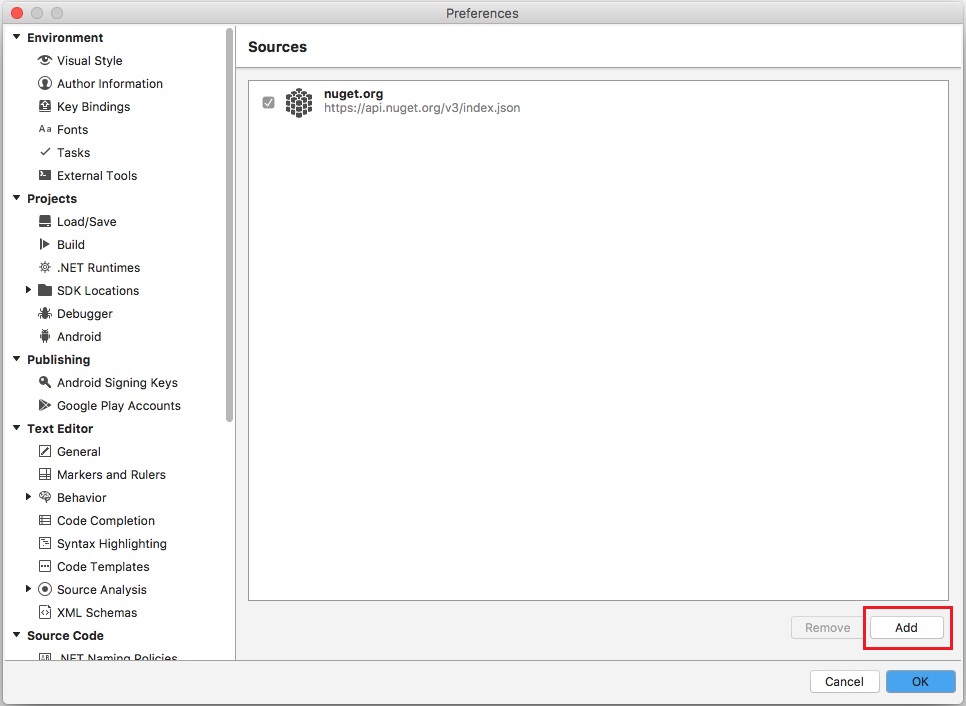
Task: Click the Debugger bug icon
Action: tap(44, 314)
